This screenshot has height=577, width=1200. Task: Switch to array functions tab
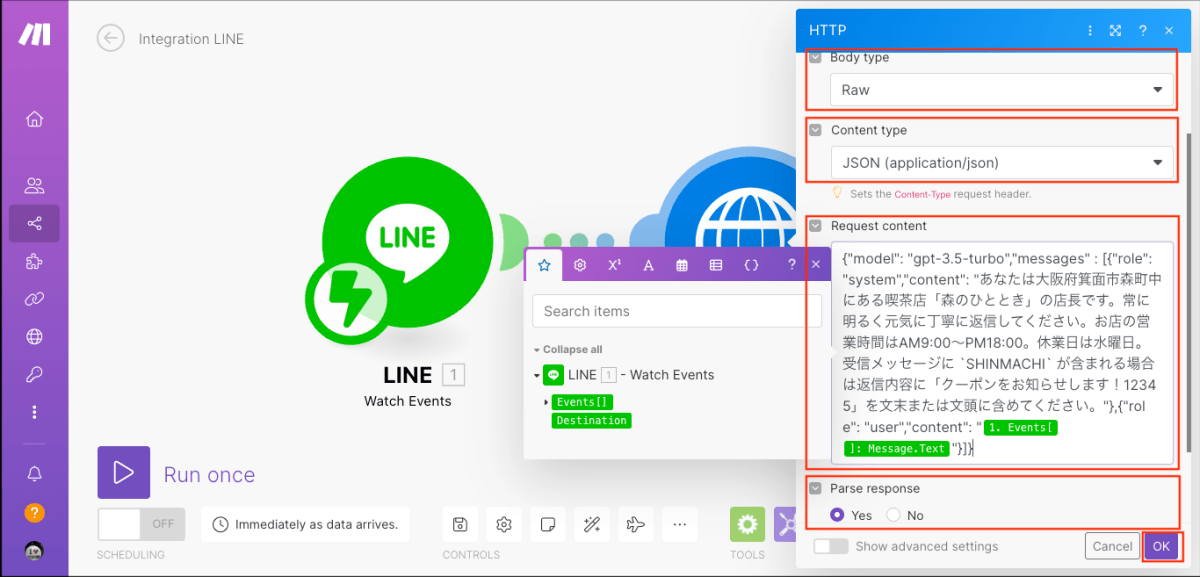click(716, 265)
